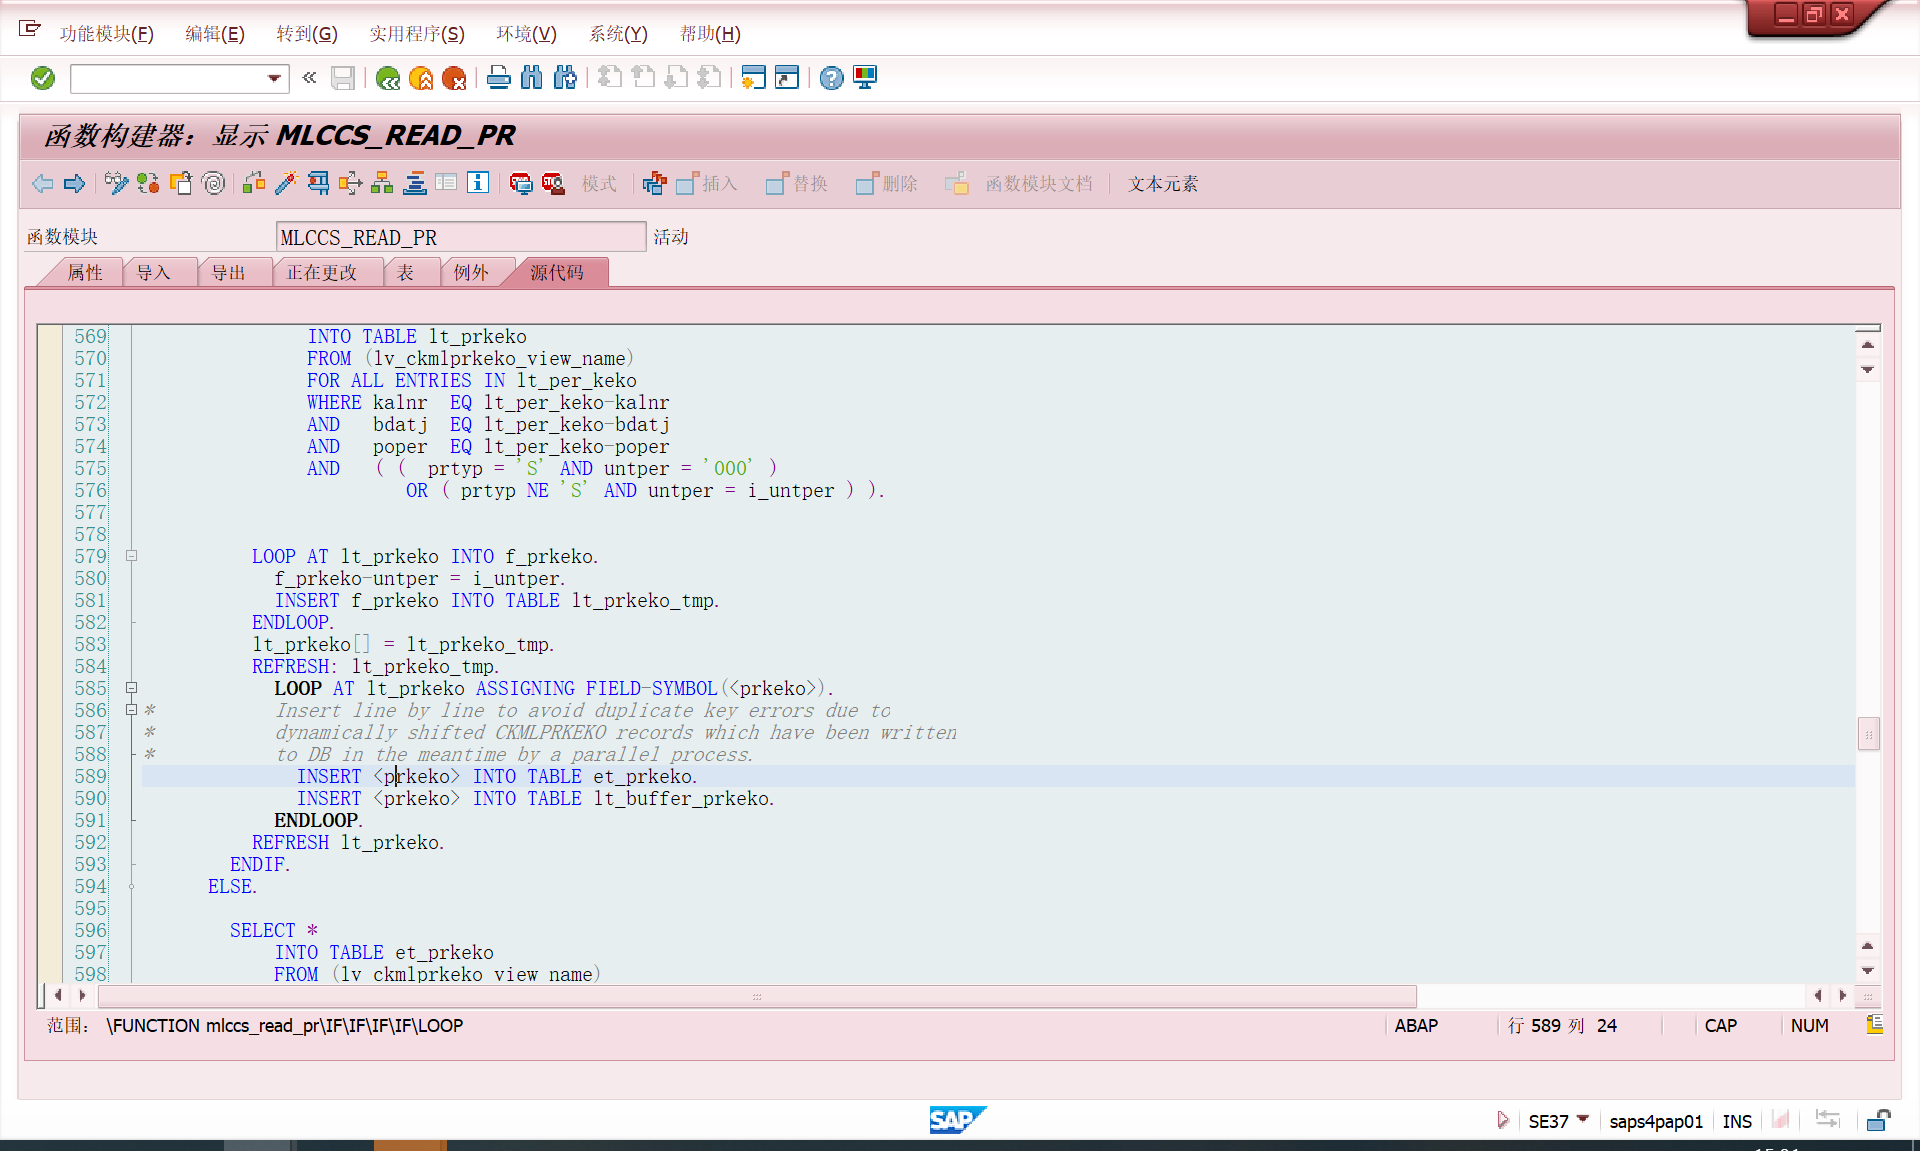Switch to the 导入 tab
The width and height of the screenshot is (1920, 1151).
pos(153,273)
